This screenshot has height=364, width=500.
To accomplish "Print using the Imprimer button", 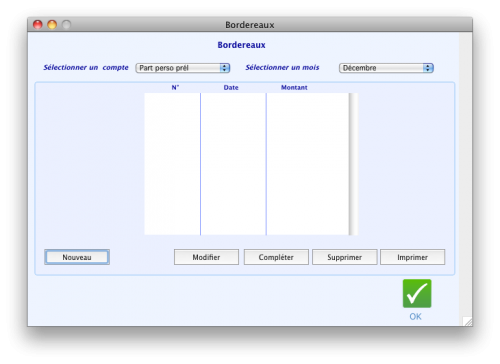I will click(x=412, y=257).
